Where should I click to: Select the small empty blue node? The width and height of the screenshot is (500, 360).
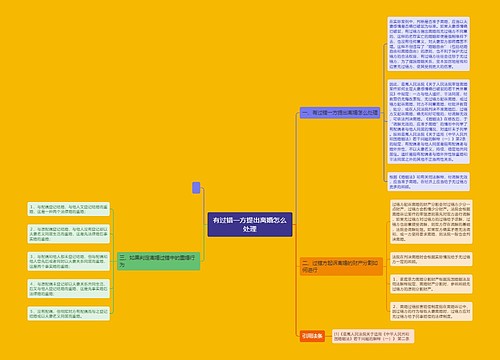tap(196, 188)
